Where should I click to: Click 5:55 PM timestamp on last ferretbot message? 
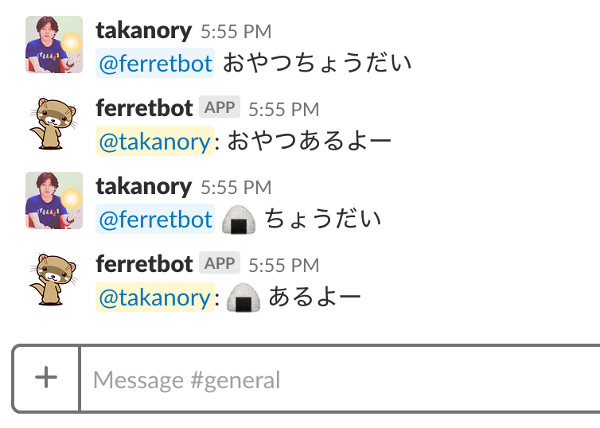click(x=284, y=265)
